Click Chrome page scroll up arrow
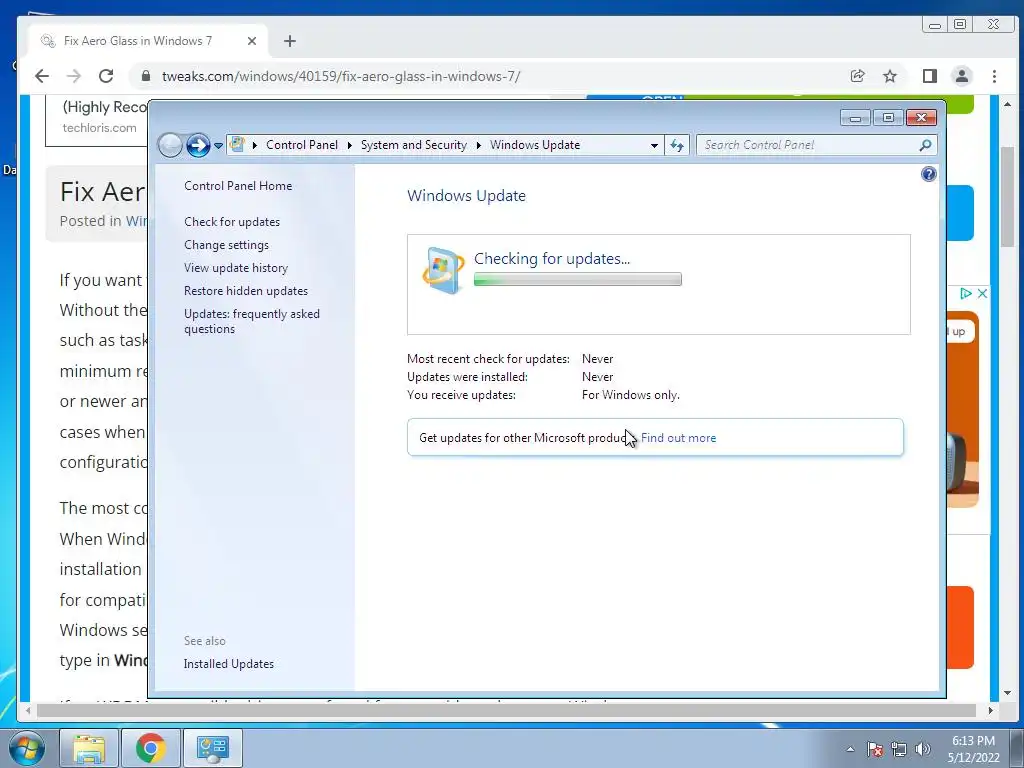Image resolution: width=1024 pixels, height=768 pixels. 1008,104
